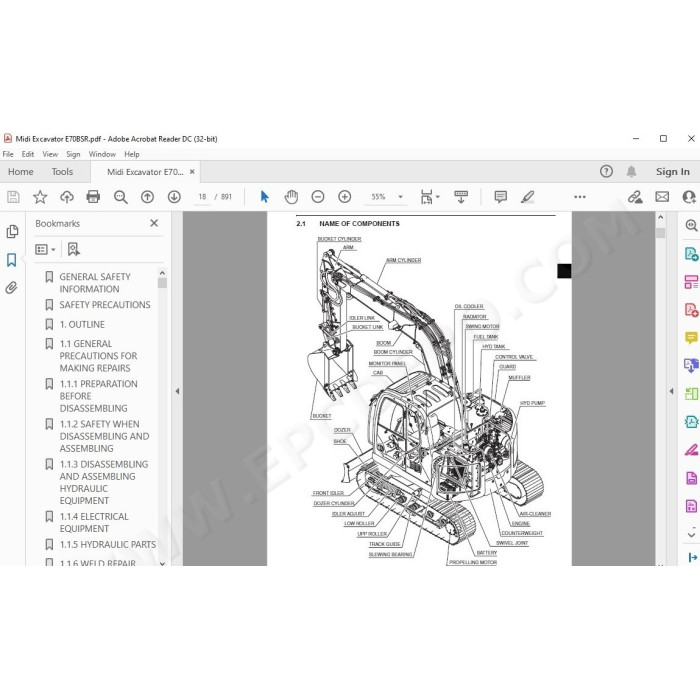Open more tools ellipsis
This screenshot has width=700, height=700.
pos(580,197)
